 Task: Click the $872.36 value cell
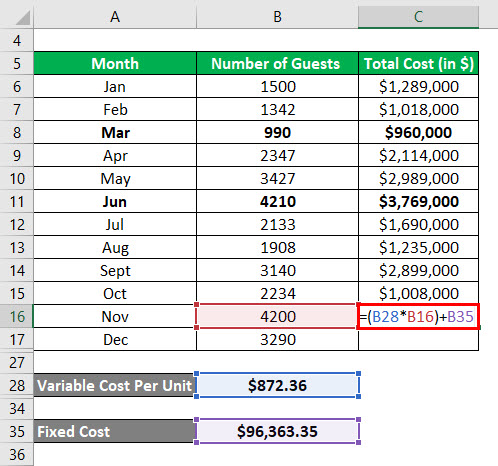[277, 385]
